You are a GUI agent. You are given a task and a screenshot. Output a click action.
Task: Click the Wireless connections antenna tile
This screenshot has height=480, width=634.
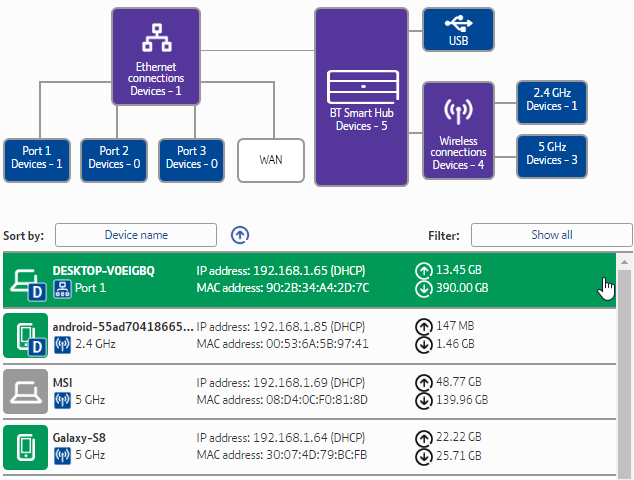coord(458,130)
